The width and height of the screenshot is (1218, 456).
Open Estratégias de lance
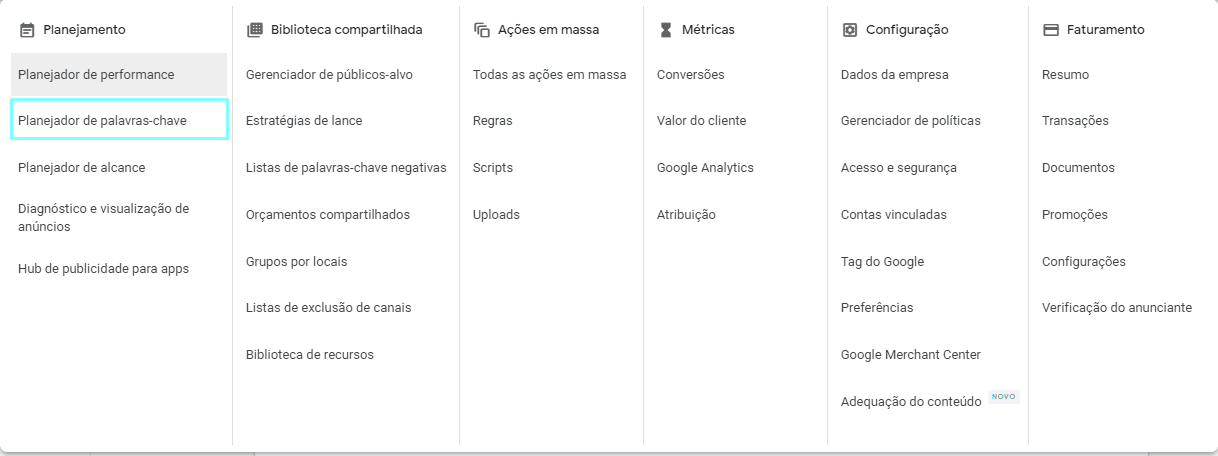(304, 121)
